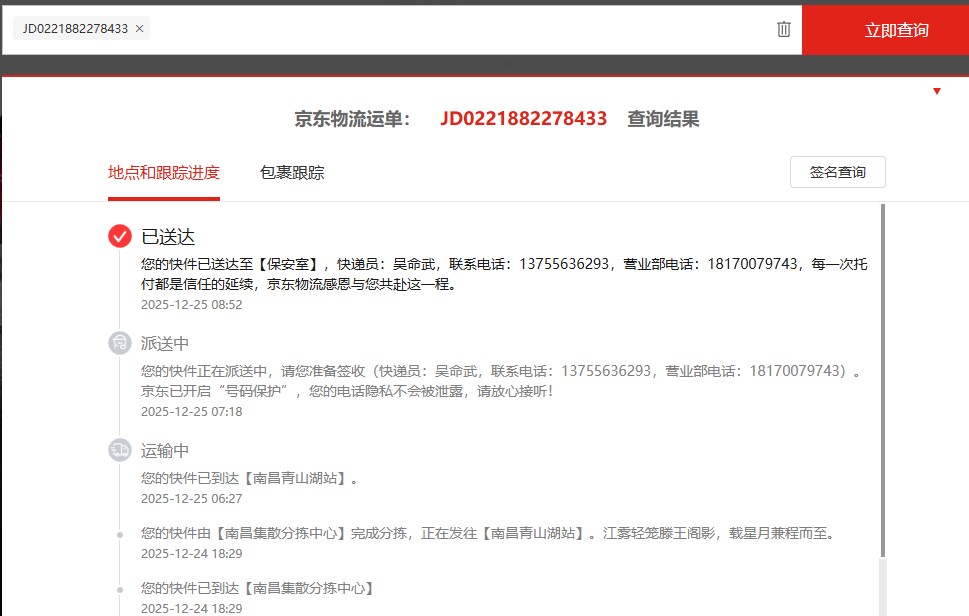
Task: Select the 地点和跟踪进度 tab
Action: tap(164, 172)
